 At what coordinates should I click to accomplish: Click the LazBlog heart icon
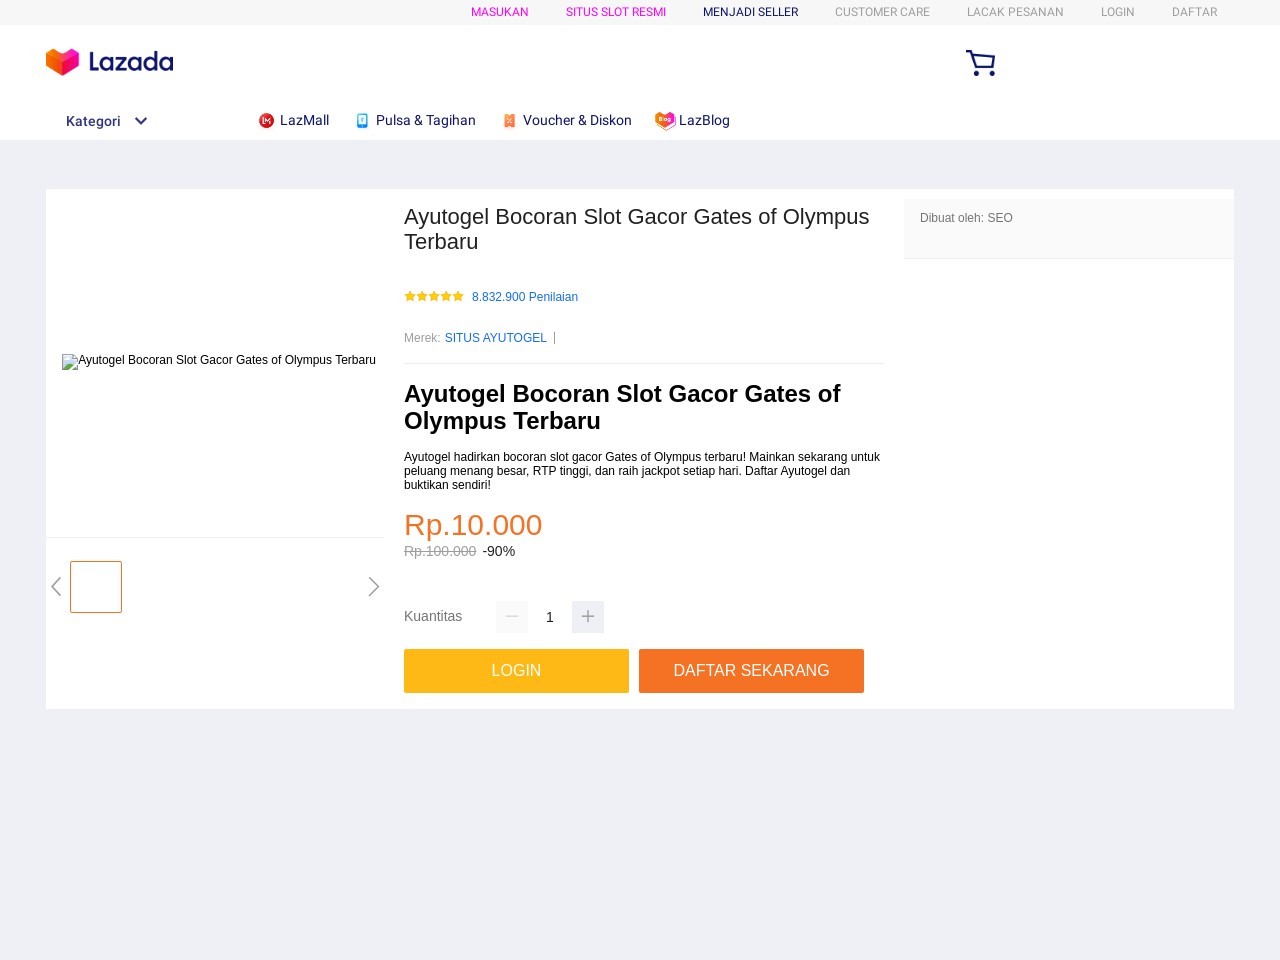click(665, 121)
